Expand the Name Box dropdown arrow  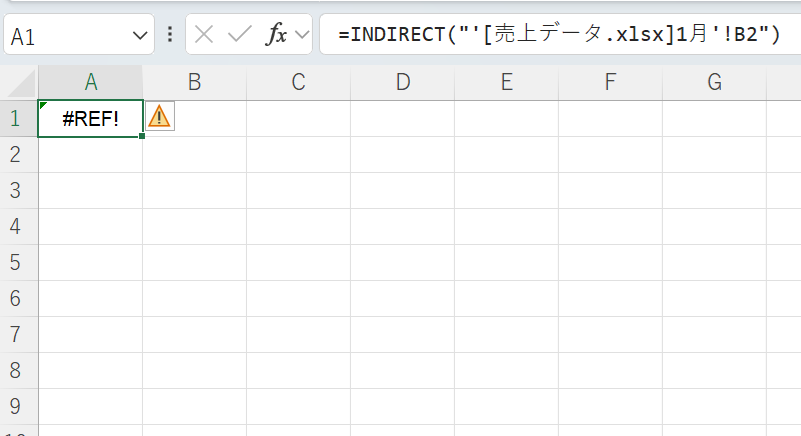[139, 35]
